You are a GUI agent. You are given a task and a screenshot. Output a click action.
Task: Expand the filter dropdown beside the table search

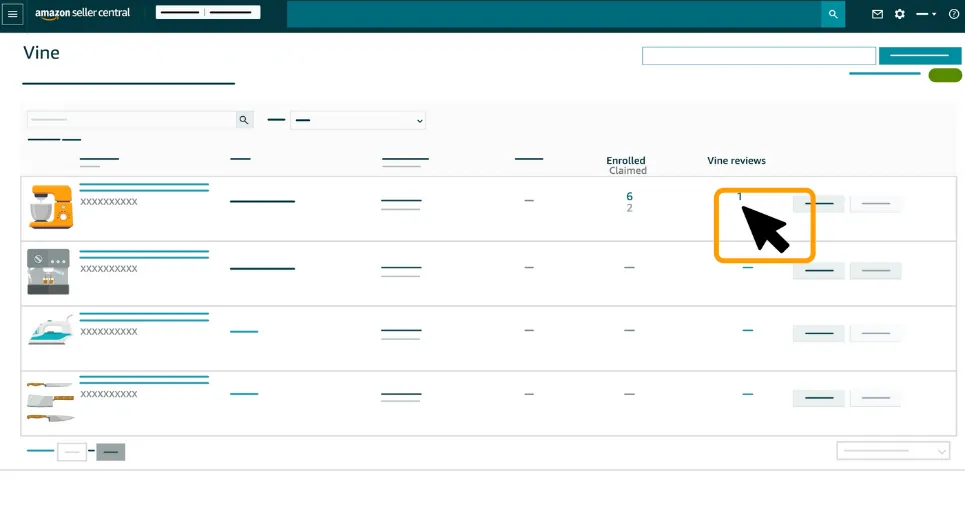(357, 121)
